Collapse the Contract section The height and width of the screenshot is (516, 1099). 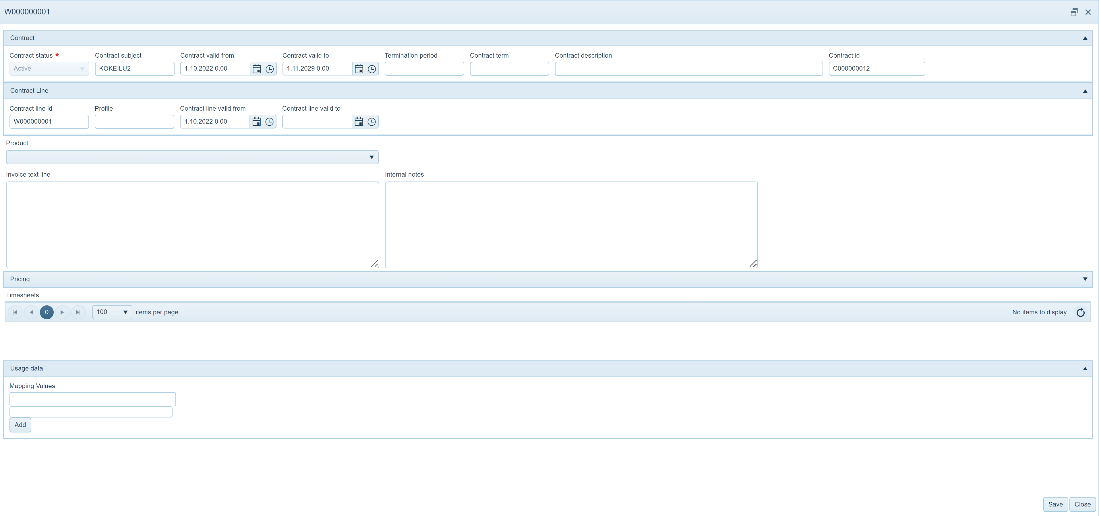(x=1085, y=38)
